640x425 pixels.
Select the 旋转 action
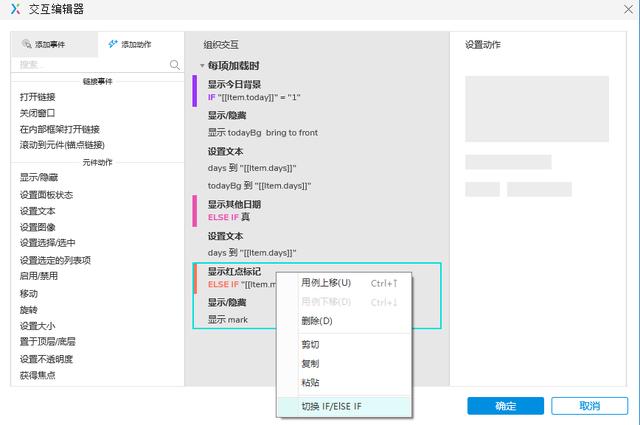point(29,310)
